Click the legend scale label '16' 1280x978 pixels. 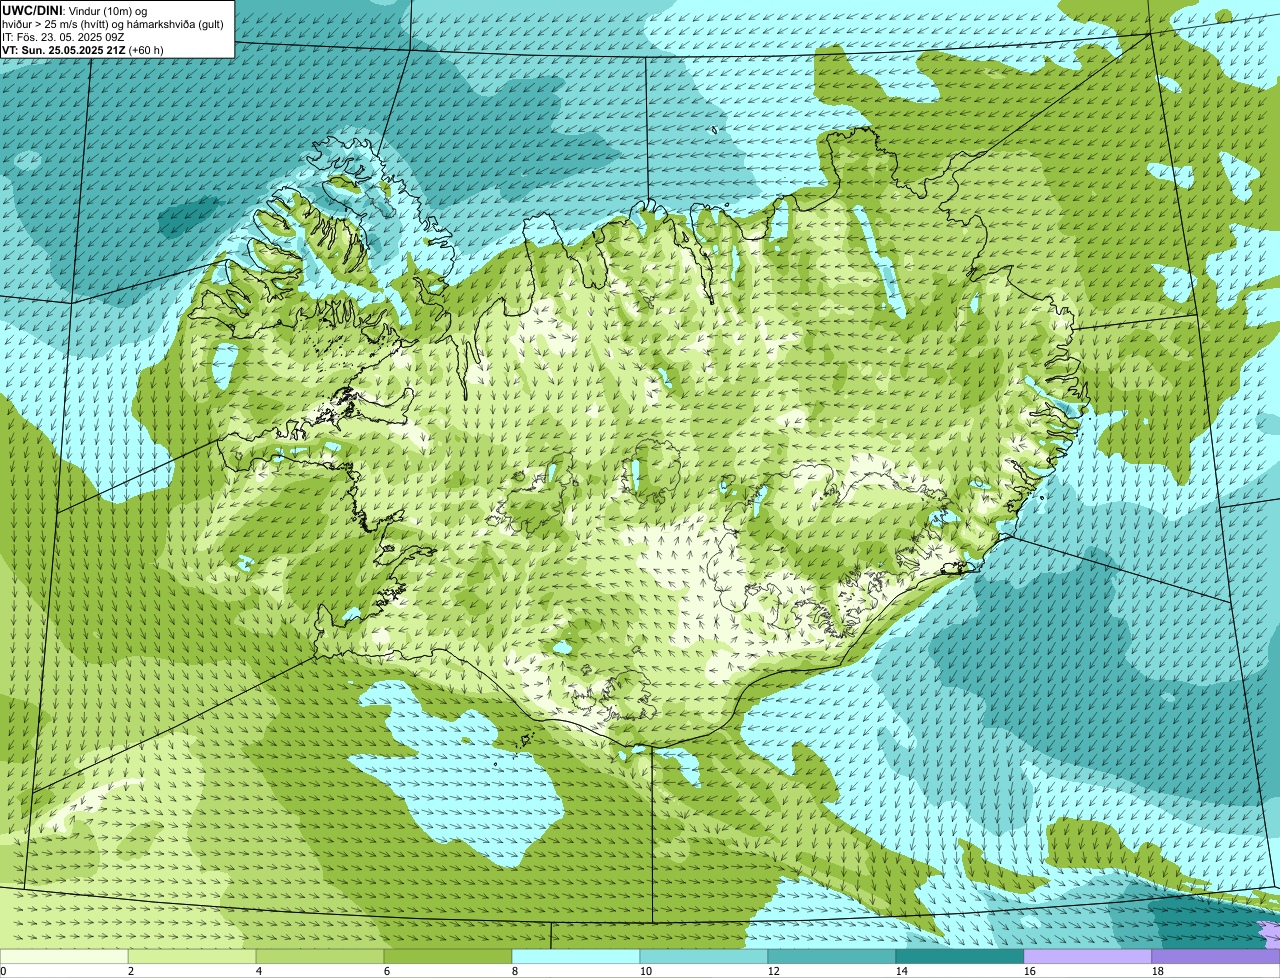click(1030, 971)
